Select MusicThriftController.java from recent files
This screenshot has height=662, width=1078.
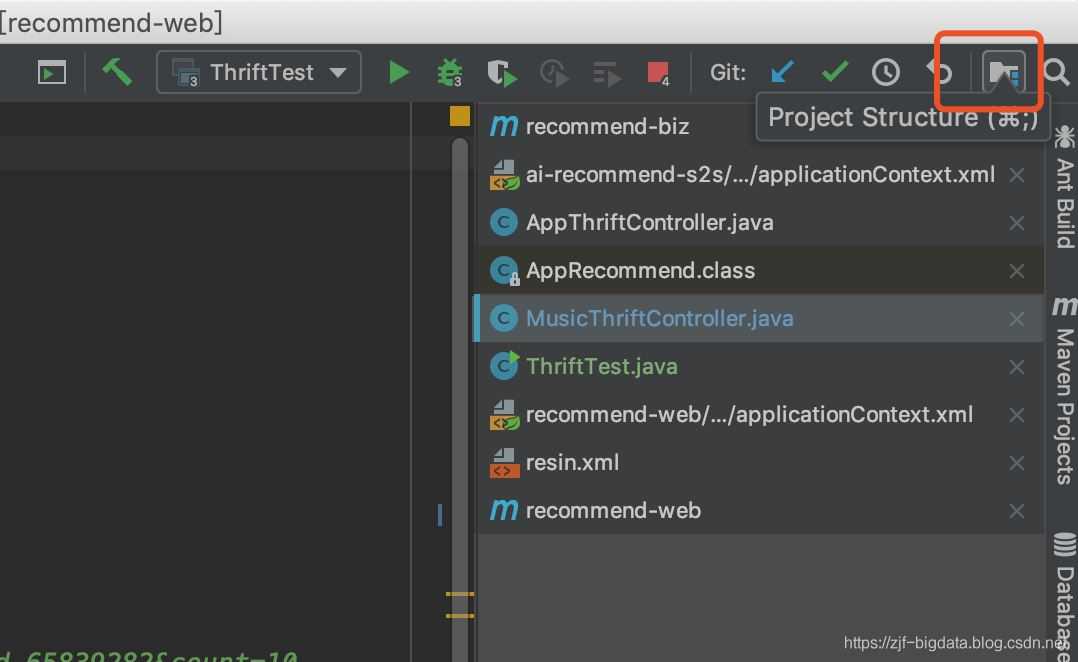pos(660,318)
